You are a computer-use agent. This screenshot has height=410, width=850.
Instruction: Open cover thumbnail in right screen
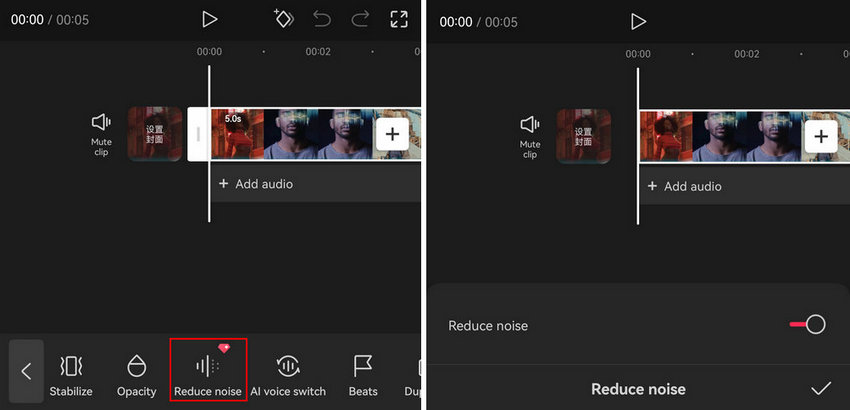point(584,137)
